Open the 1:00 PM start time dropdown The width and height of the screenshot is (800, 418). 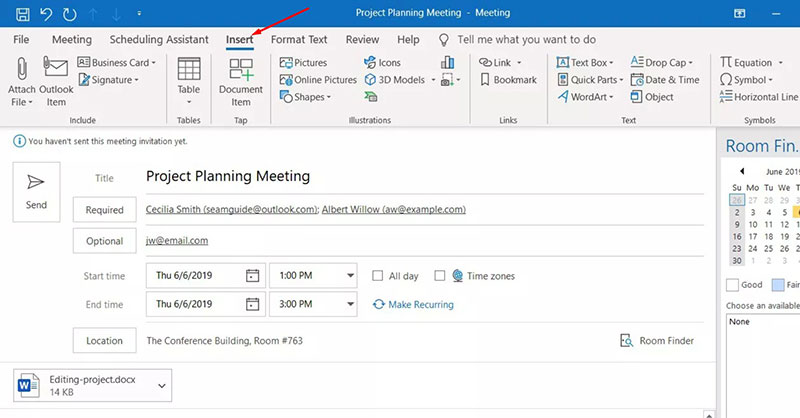(x=351, y=276)
